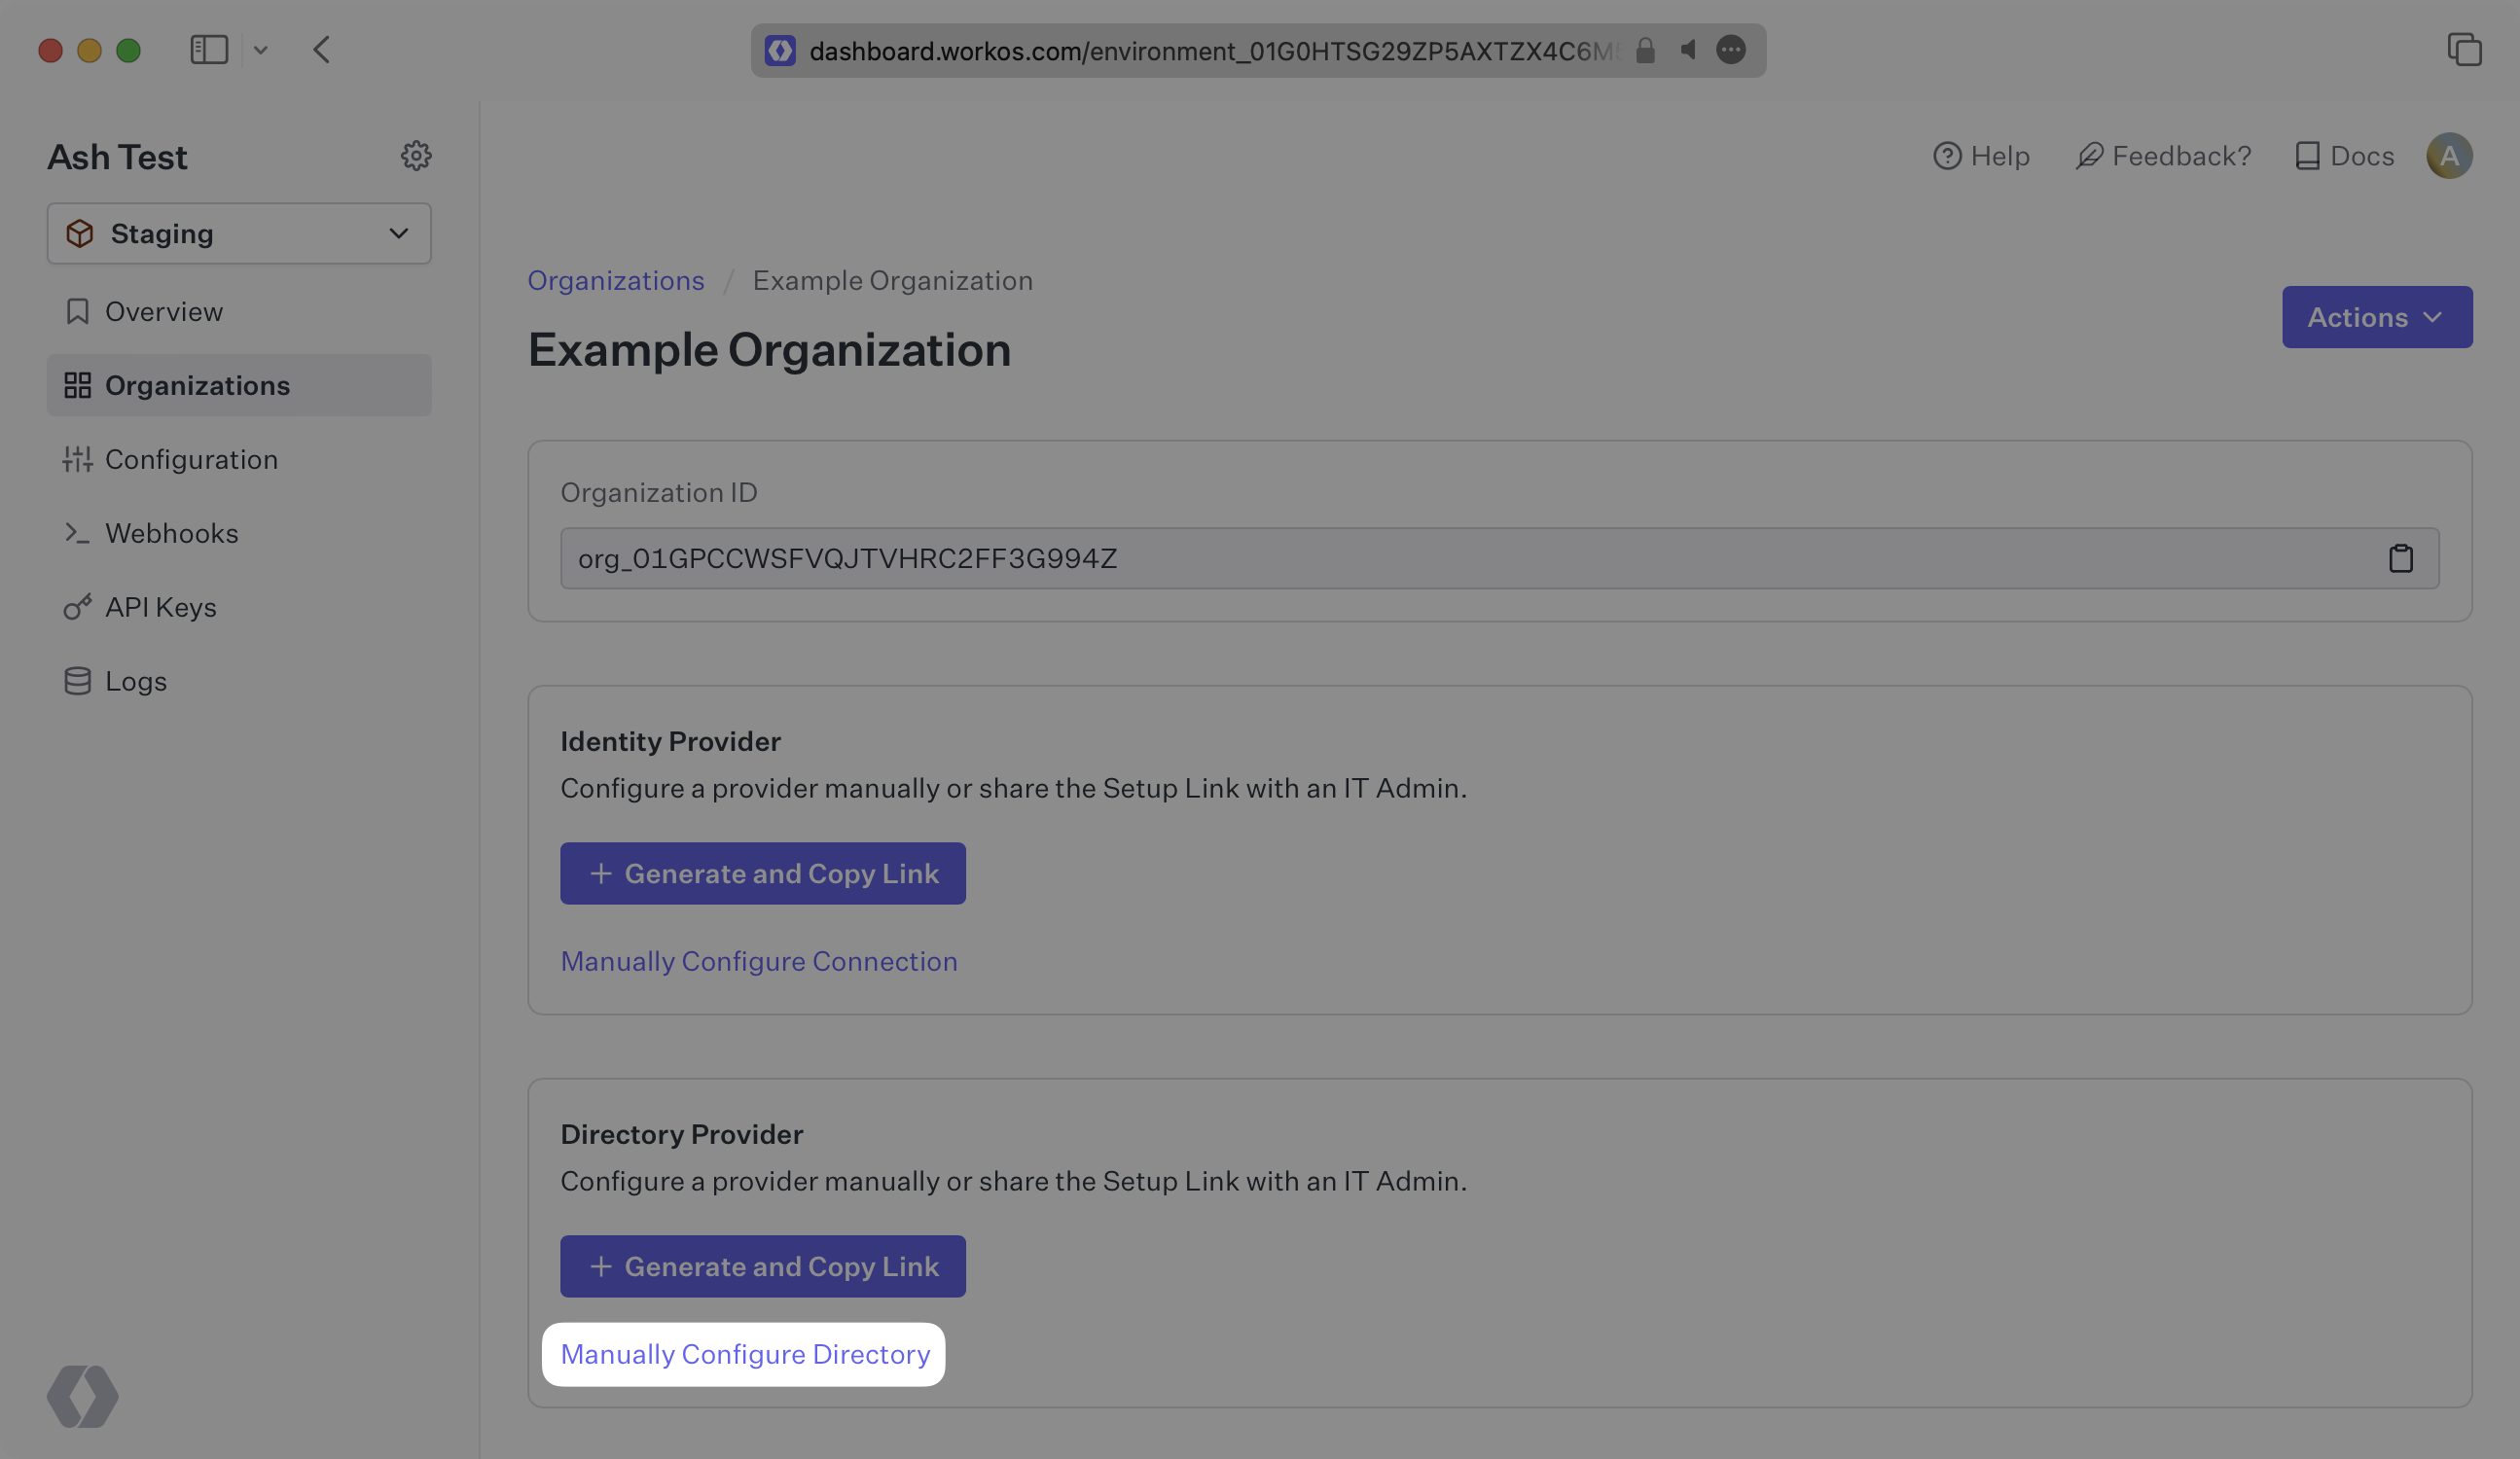Click the Configuration sidebar icon

click(x=77, y=458)
